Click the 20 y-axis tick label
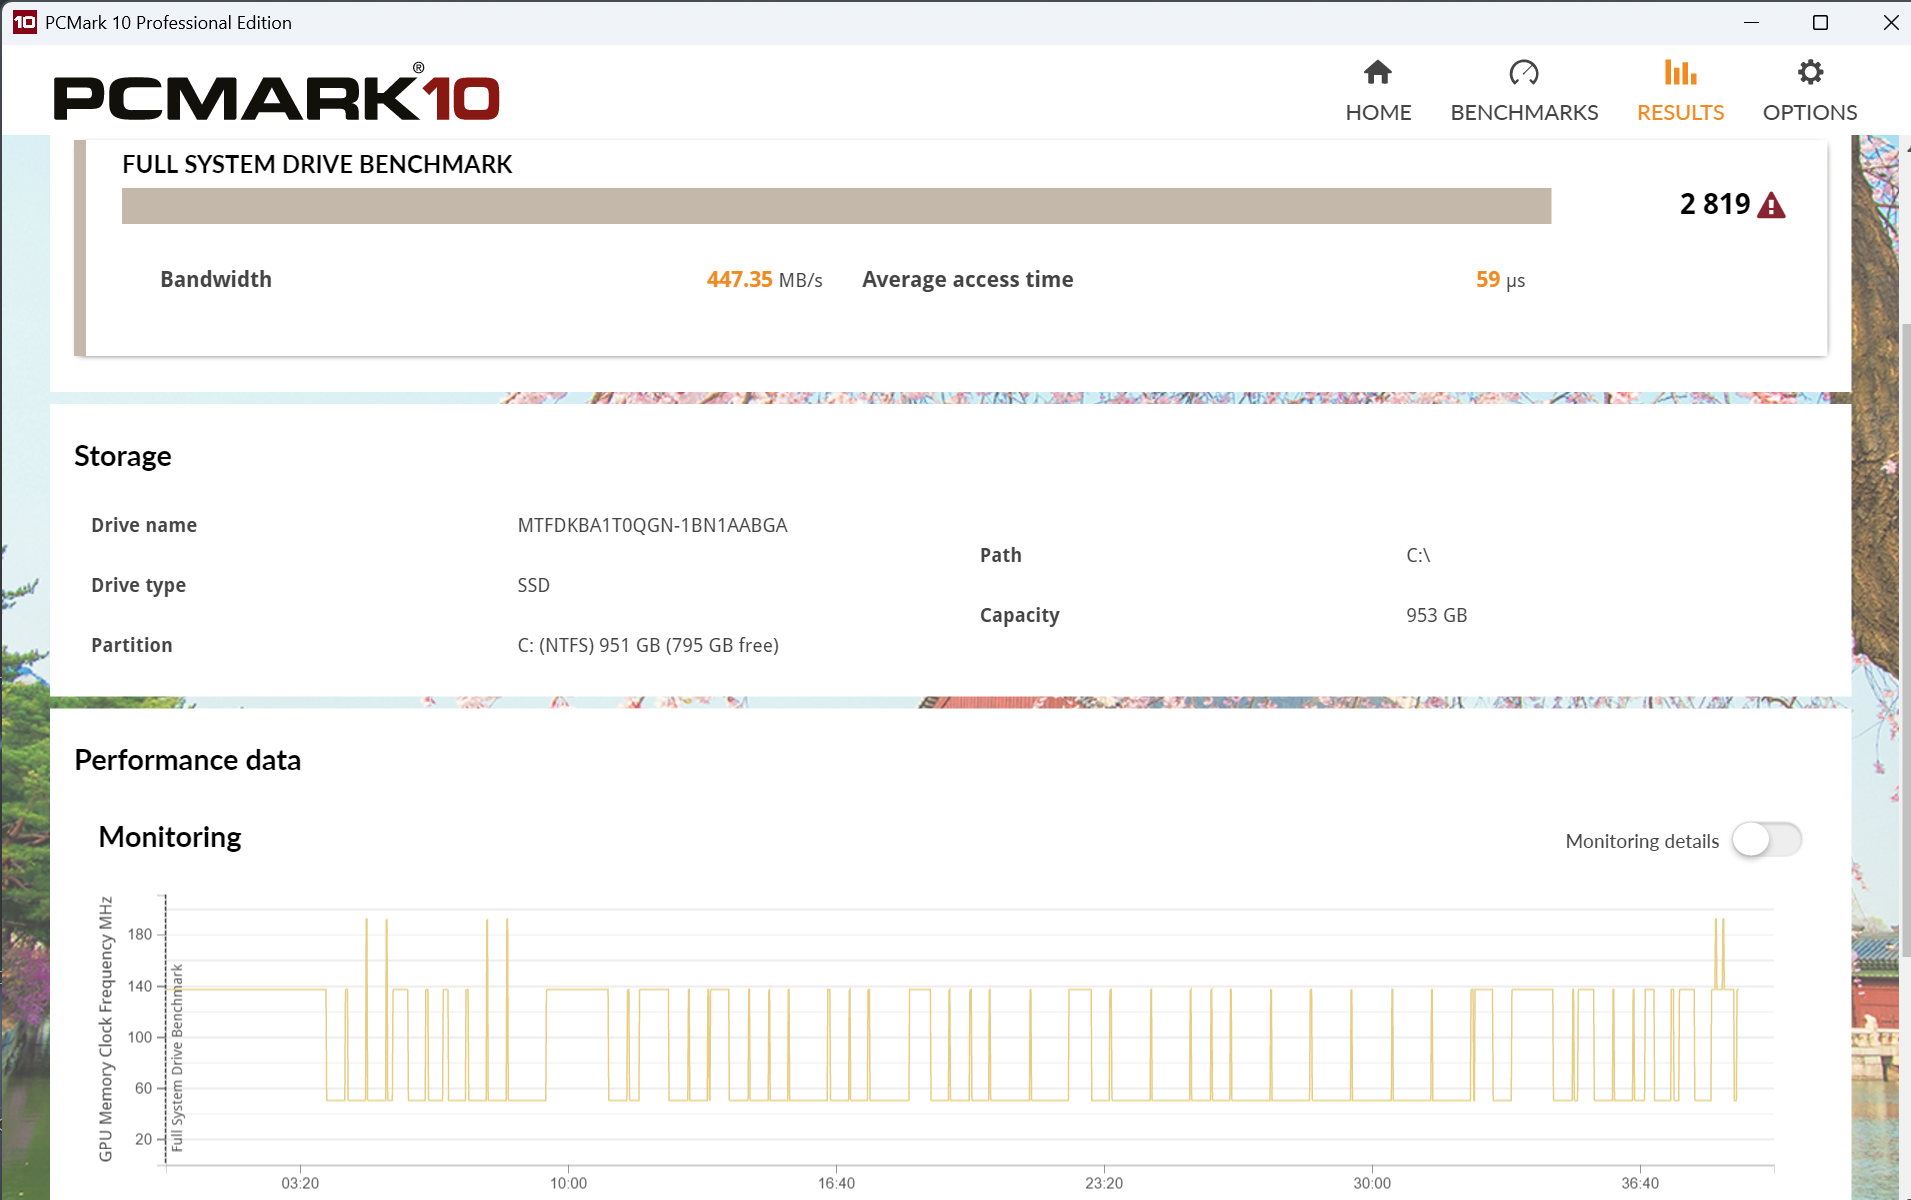Viewport: 1911px width, 1200px height. point(144,1139)
